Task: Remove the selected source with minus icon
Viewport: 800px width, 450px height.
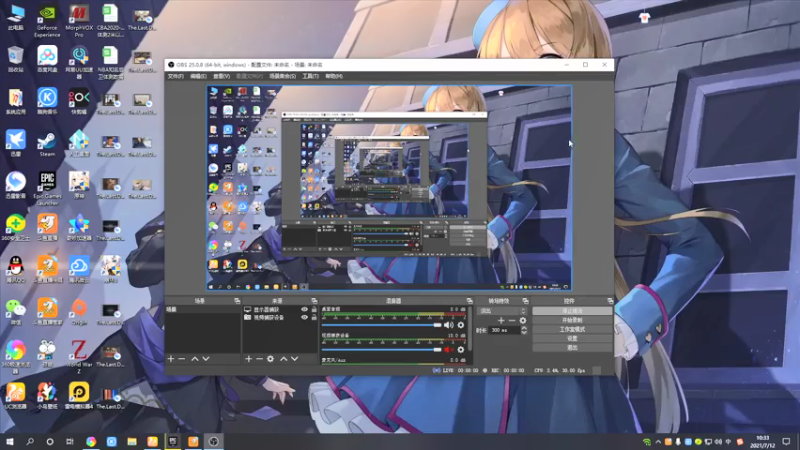Action: 259,359
